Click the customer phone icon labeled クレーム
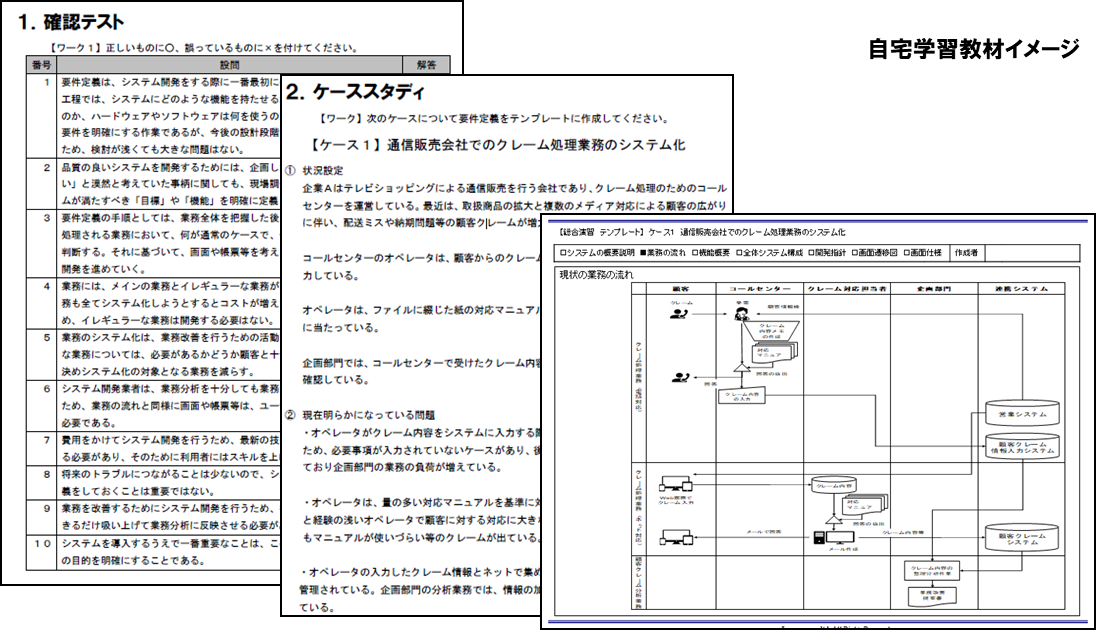 [x=679, y=313]
